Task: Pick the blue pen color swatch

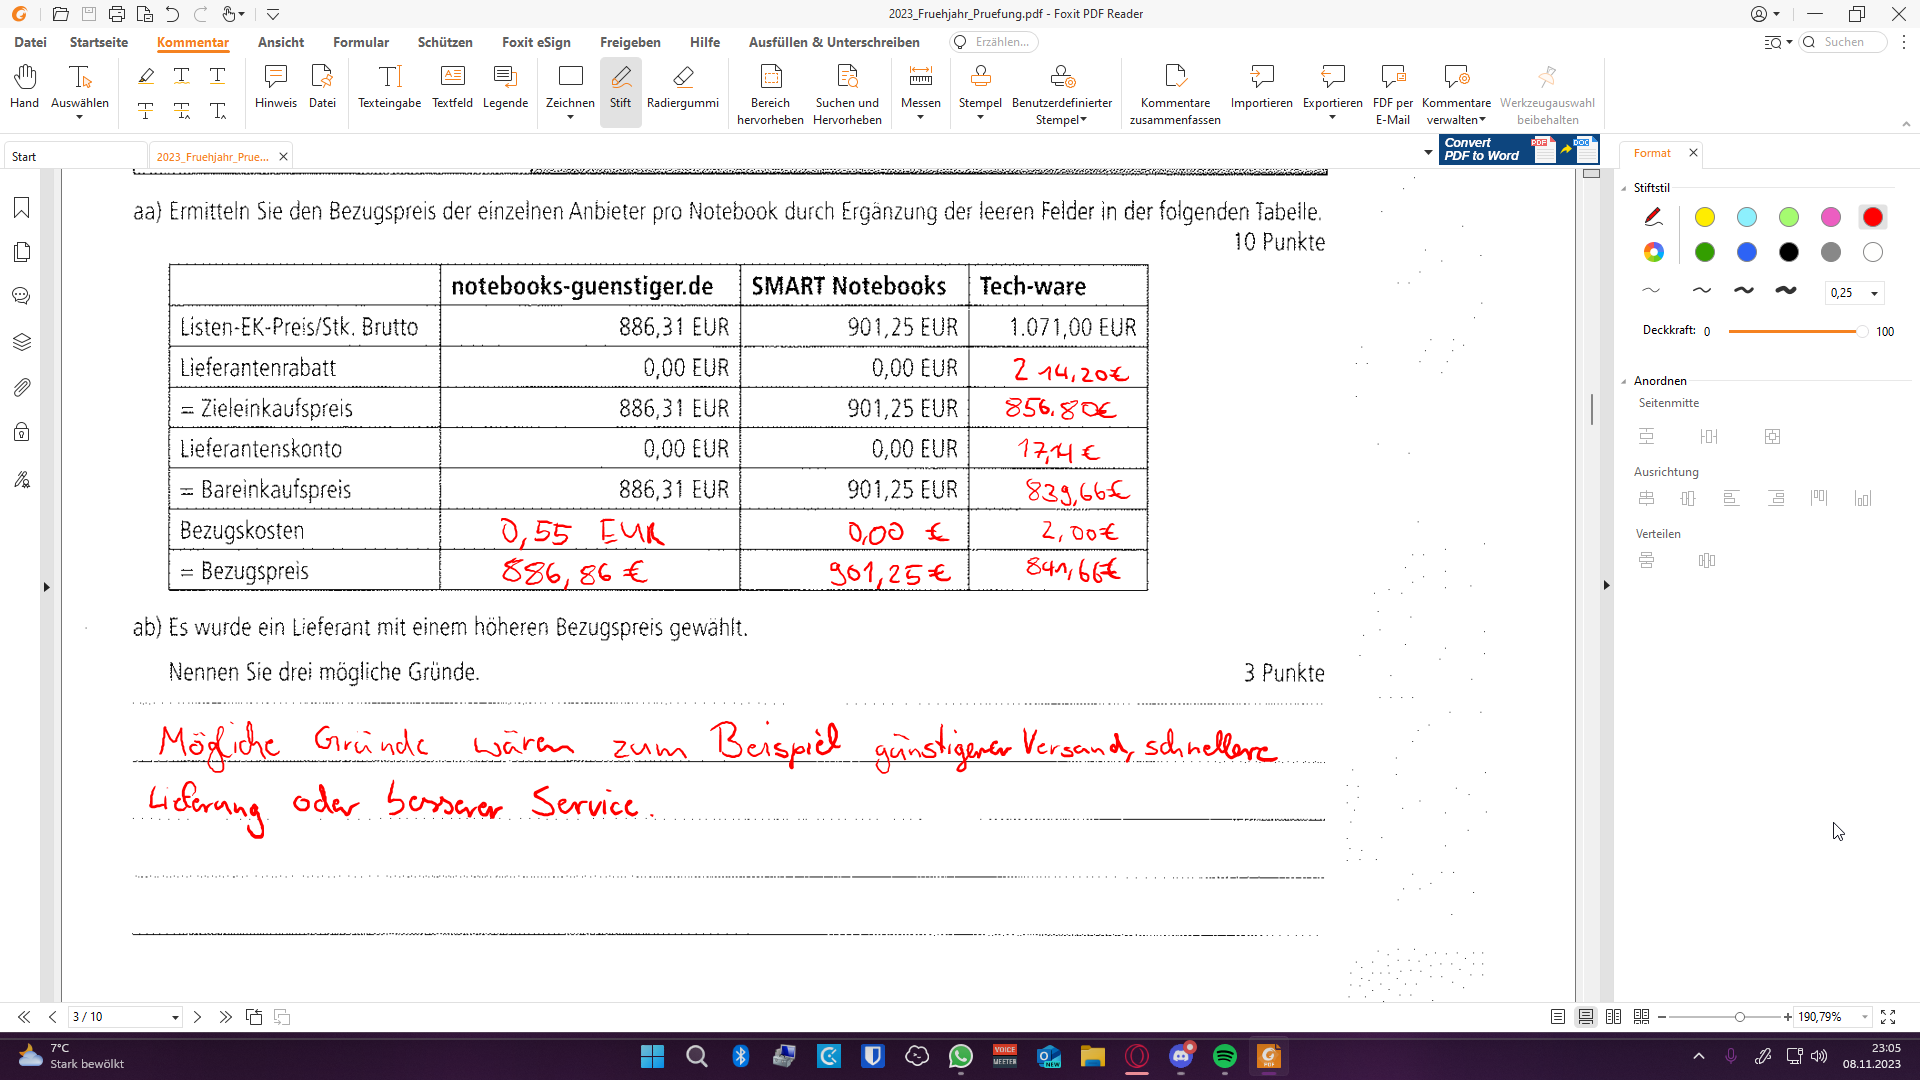Action: tap(1746, 252)
